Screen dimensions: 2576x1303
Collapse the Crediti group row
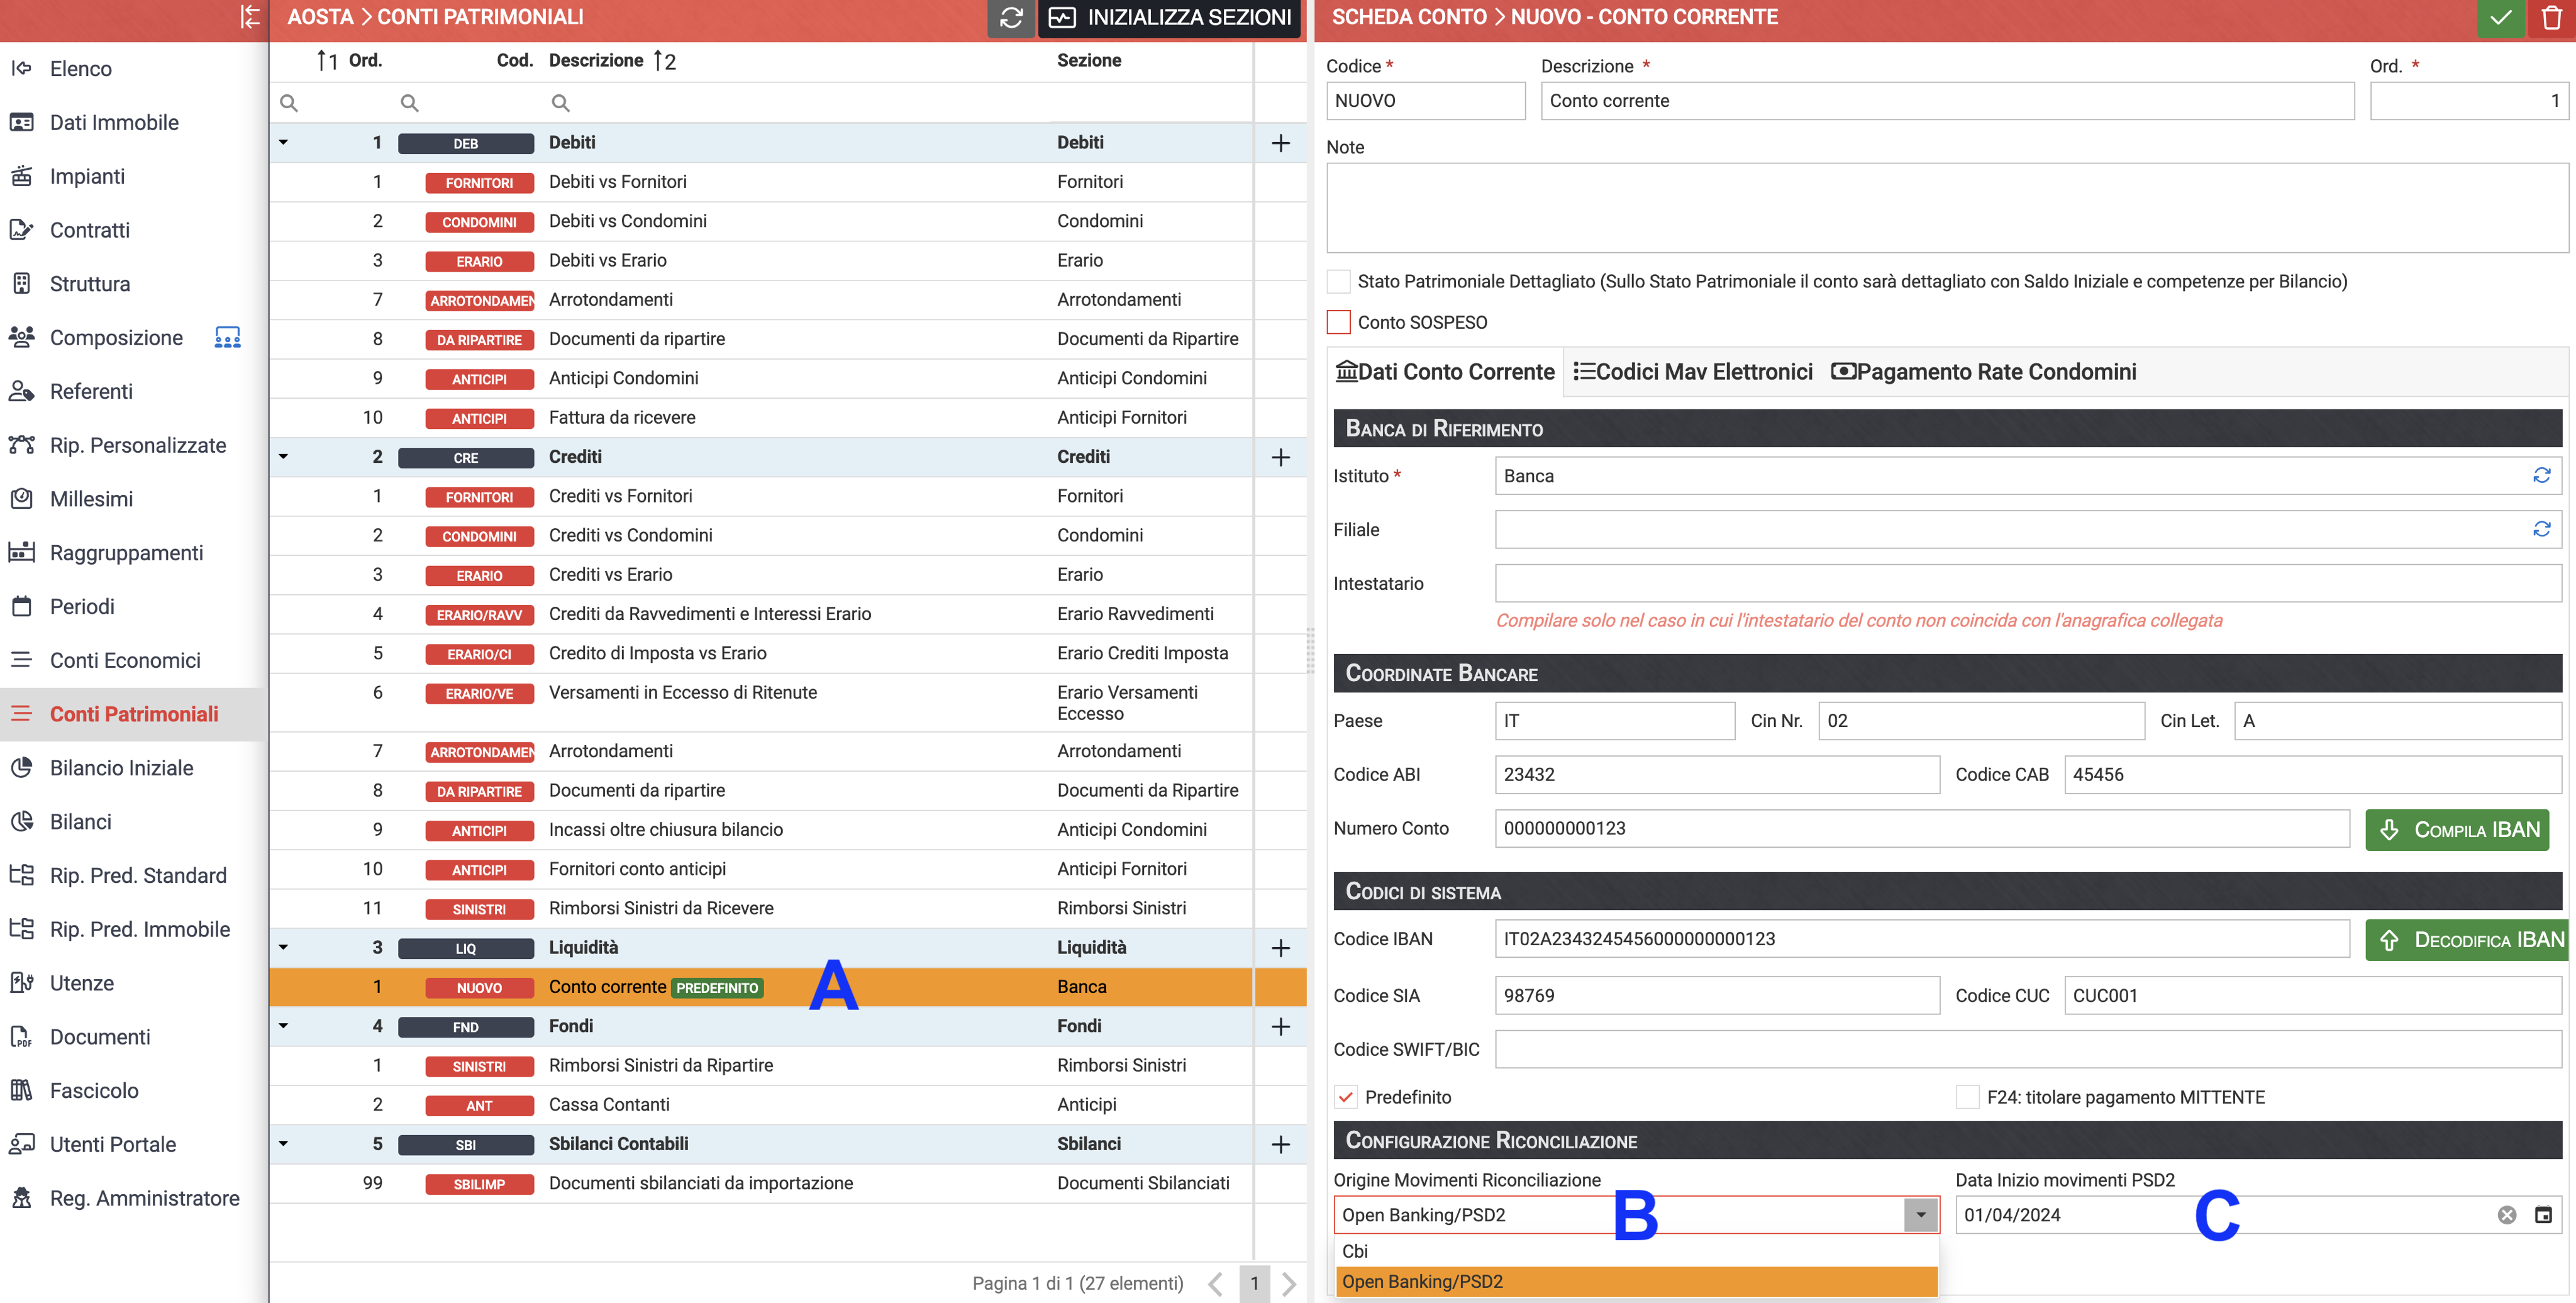[284, 457]
